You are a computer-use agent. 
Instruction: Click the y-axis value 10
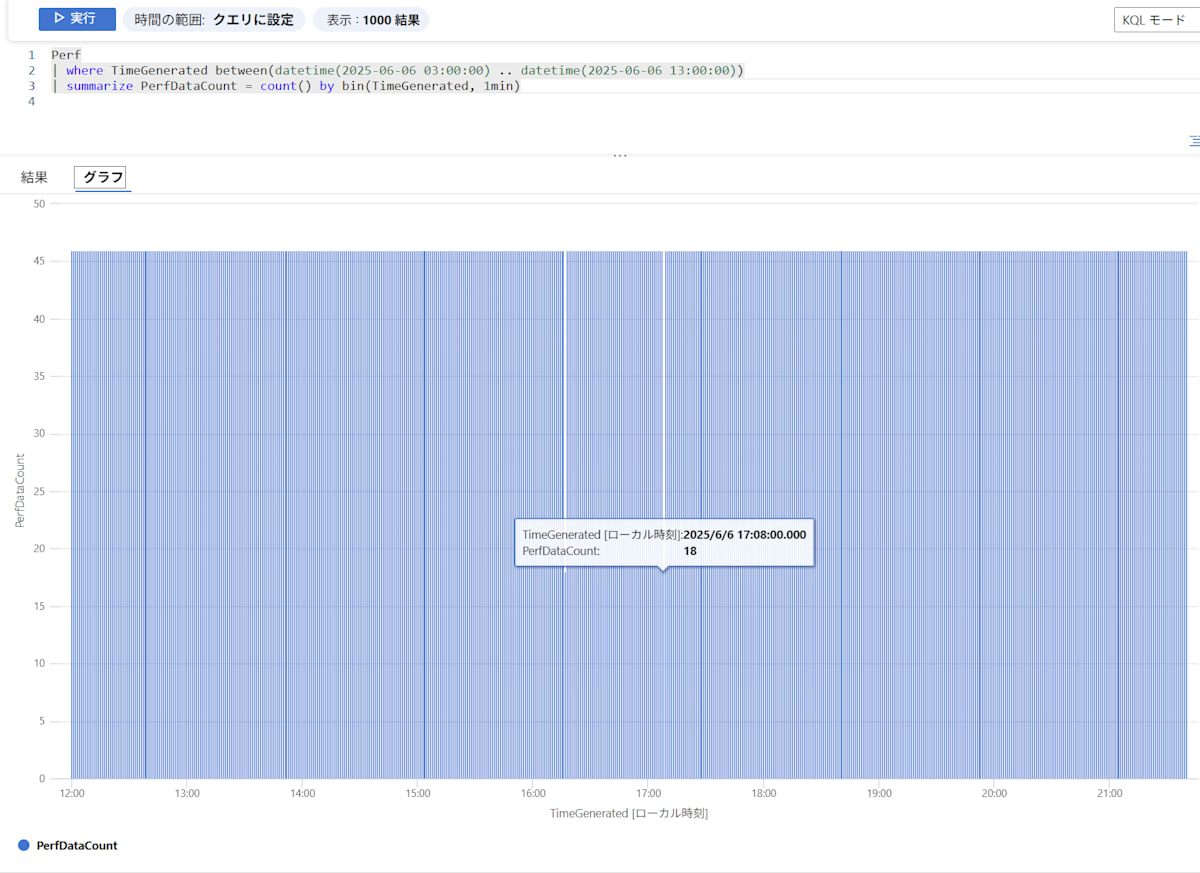pos(39,664)
